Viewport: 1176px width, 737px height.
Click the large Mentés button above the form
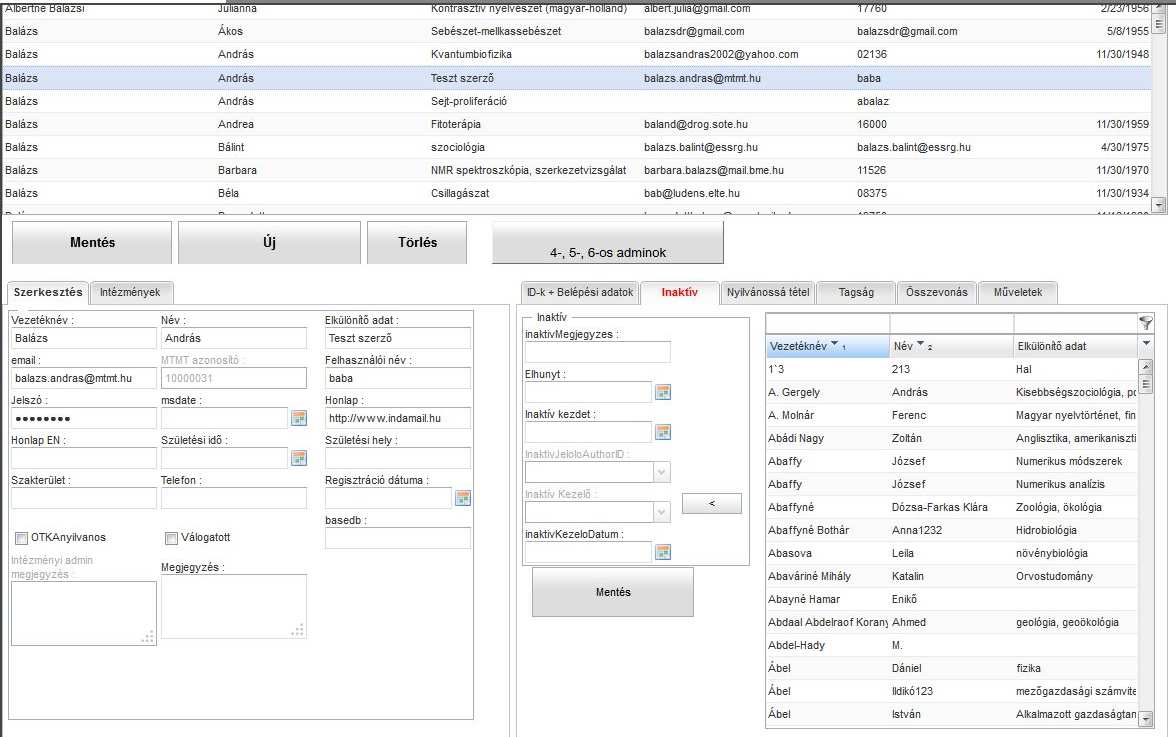pos(92,242)
